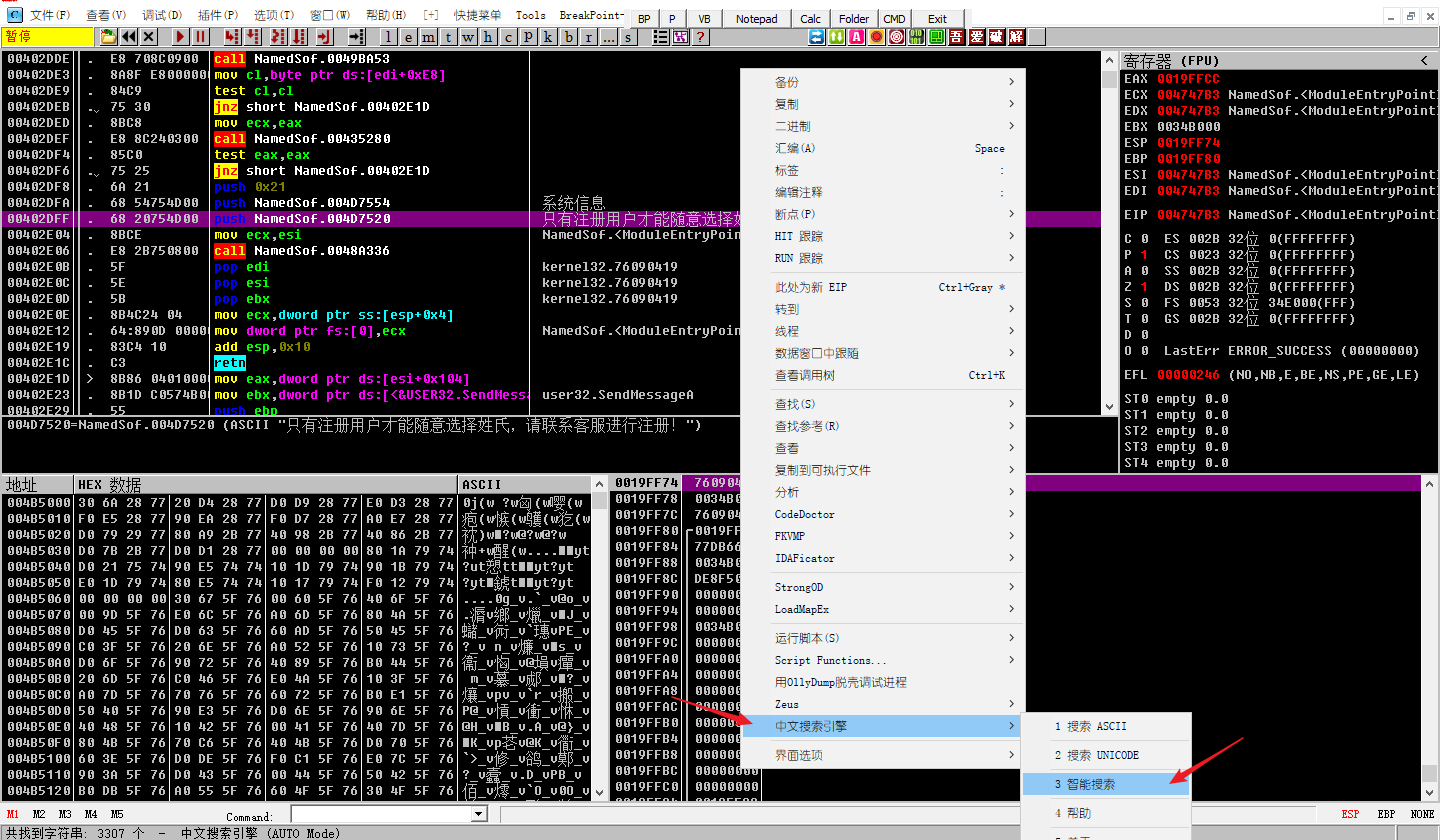Click the Exit shortcut button
The height and width of the screenshot is (840, 1440).
pos(937,19)
